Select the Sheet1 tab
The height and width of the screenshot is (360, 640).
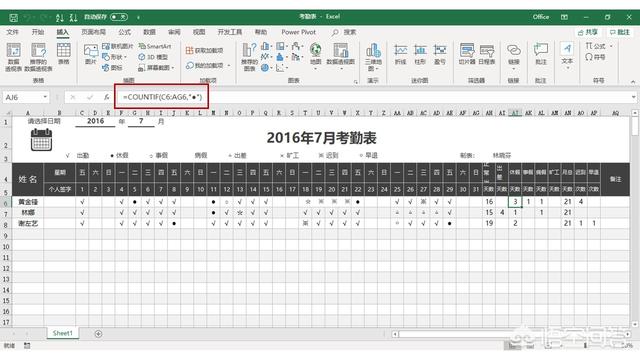coord(62,333)
